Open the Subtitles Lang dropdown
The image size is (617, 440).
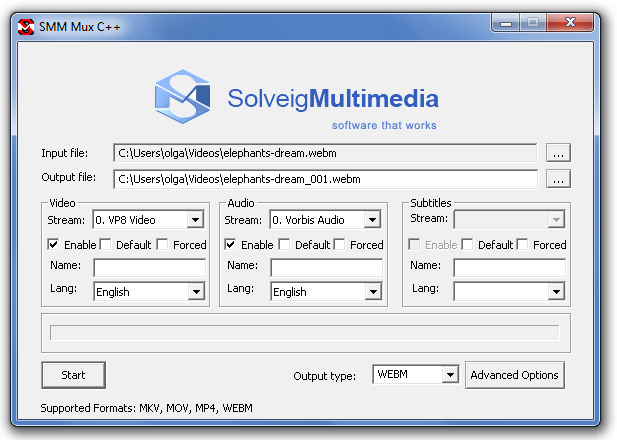click(509, 292)
